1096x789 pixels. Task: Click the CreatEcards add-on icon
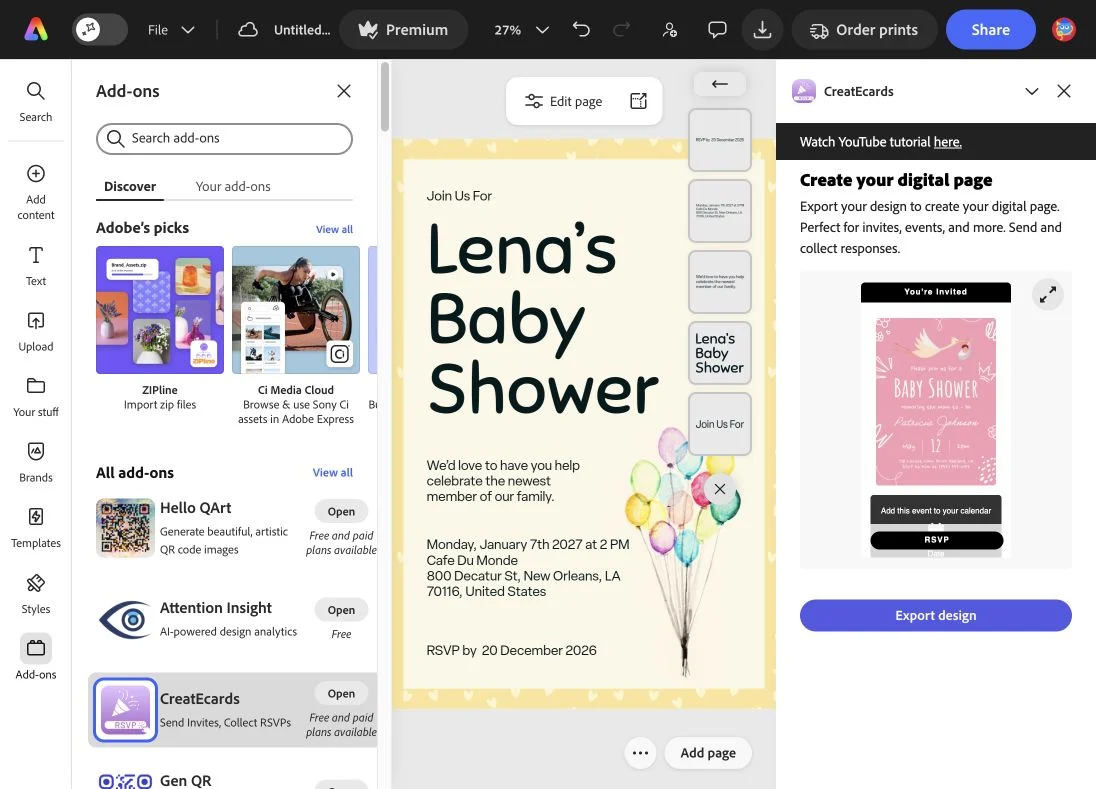coord(125,709)
